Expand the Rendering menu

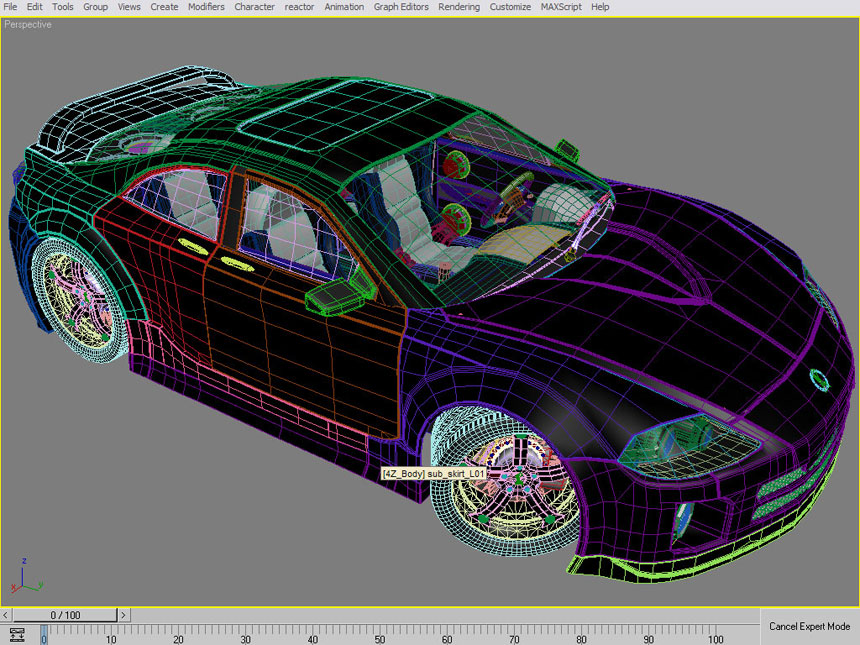[x=459, y=7]
